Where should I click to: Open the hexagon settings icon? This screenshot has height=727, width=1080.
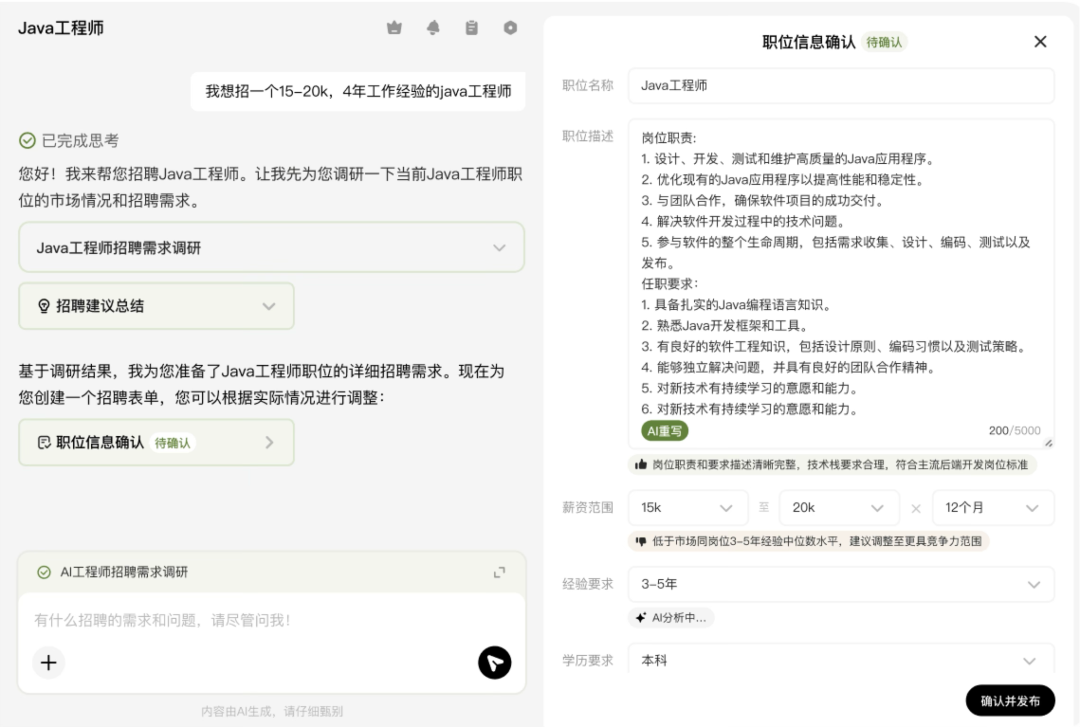click(x=510, y=28)
